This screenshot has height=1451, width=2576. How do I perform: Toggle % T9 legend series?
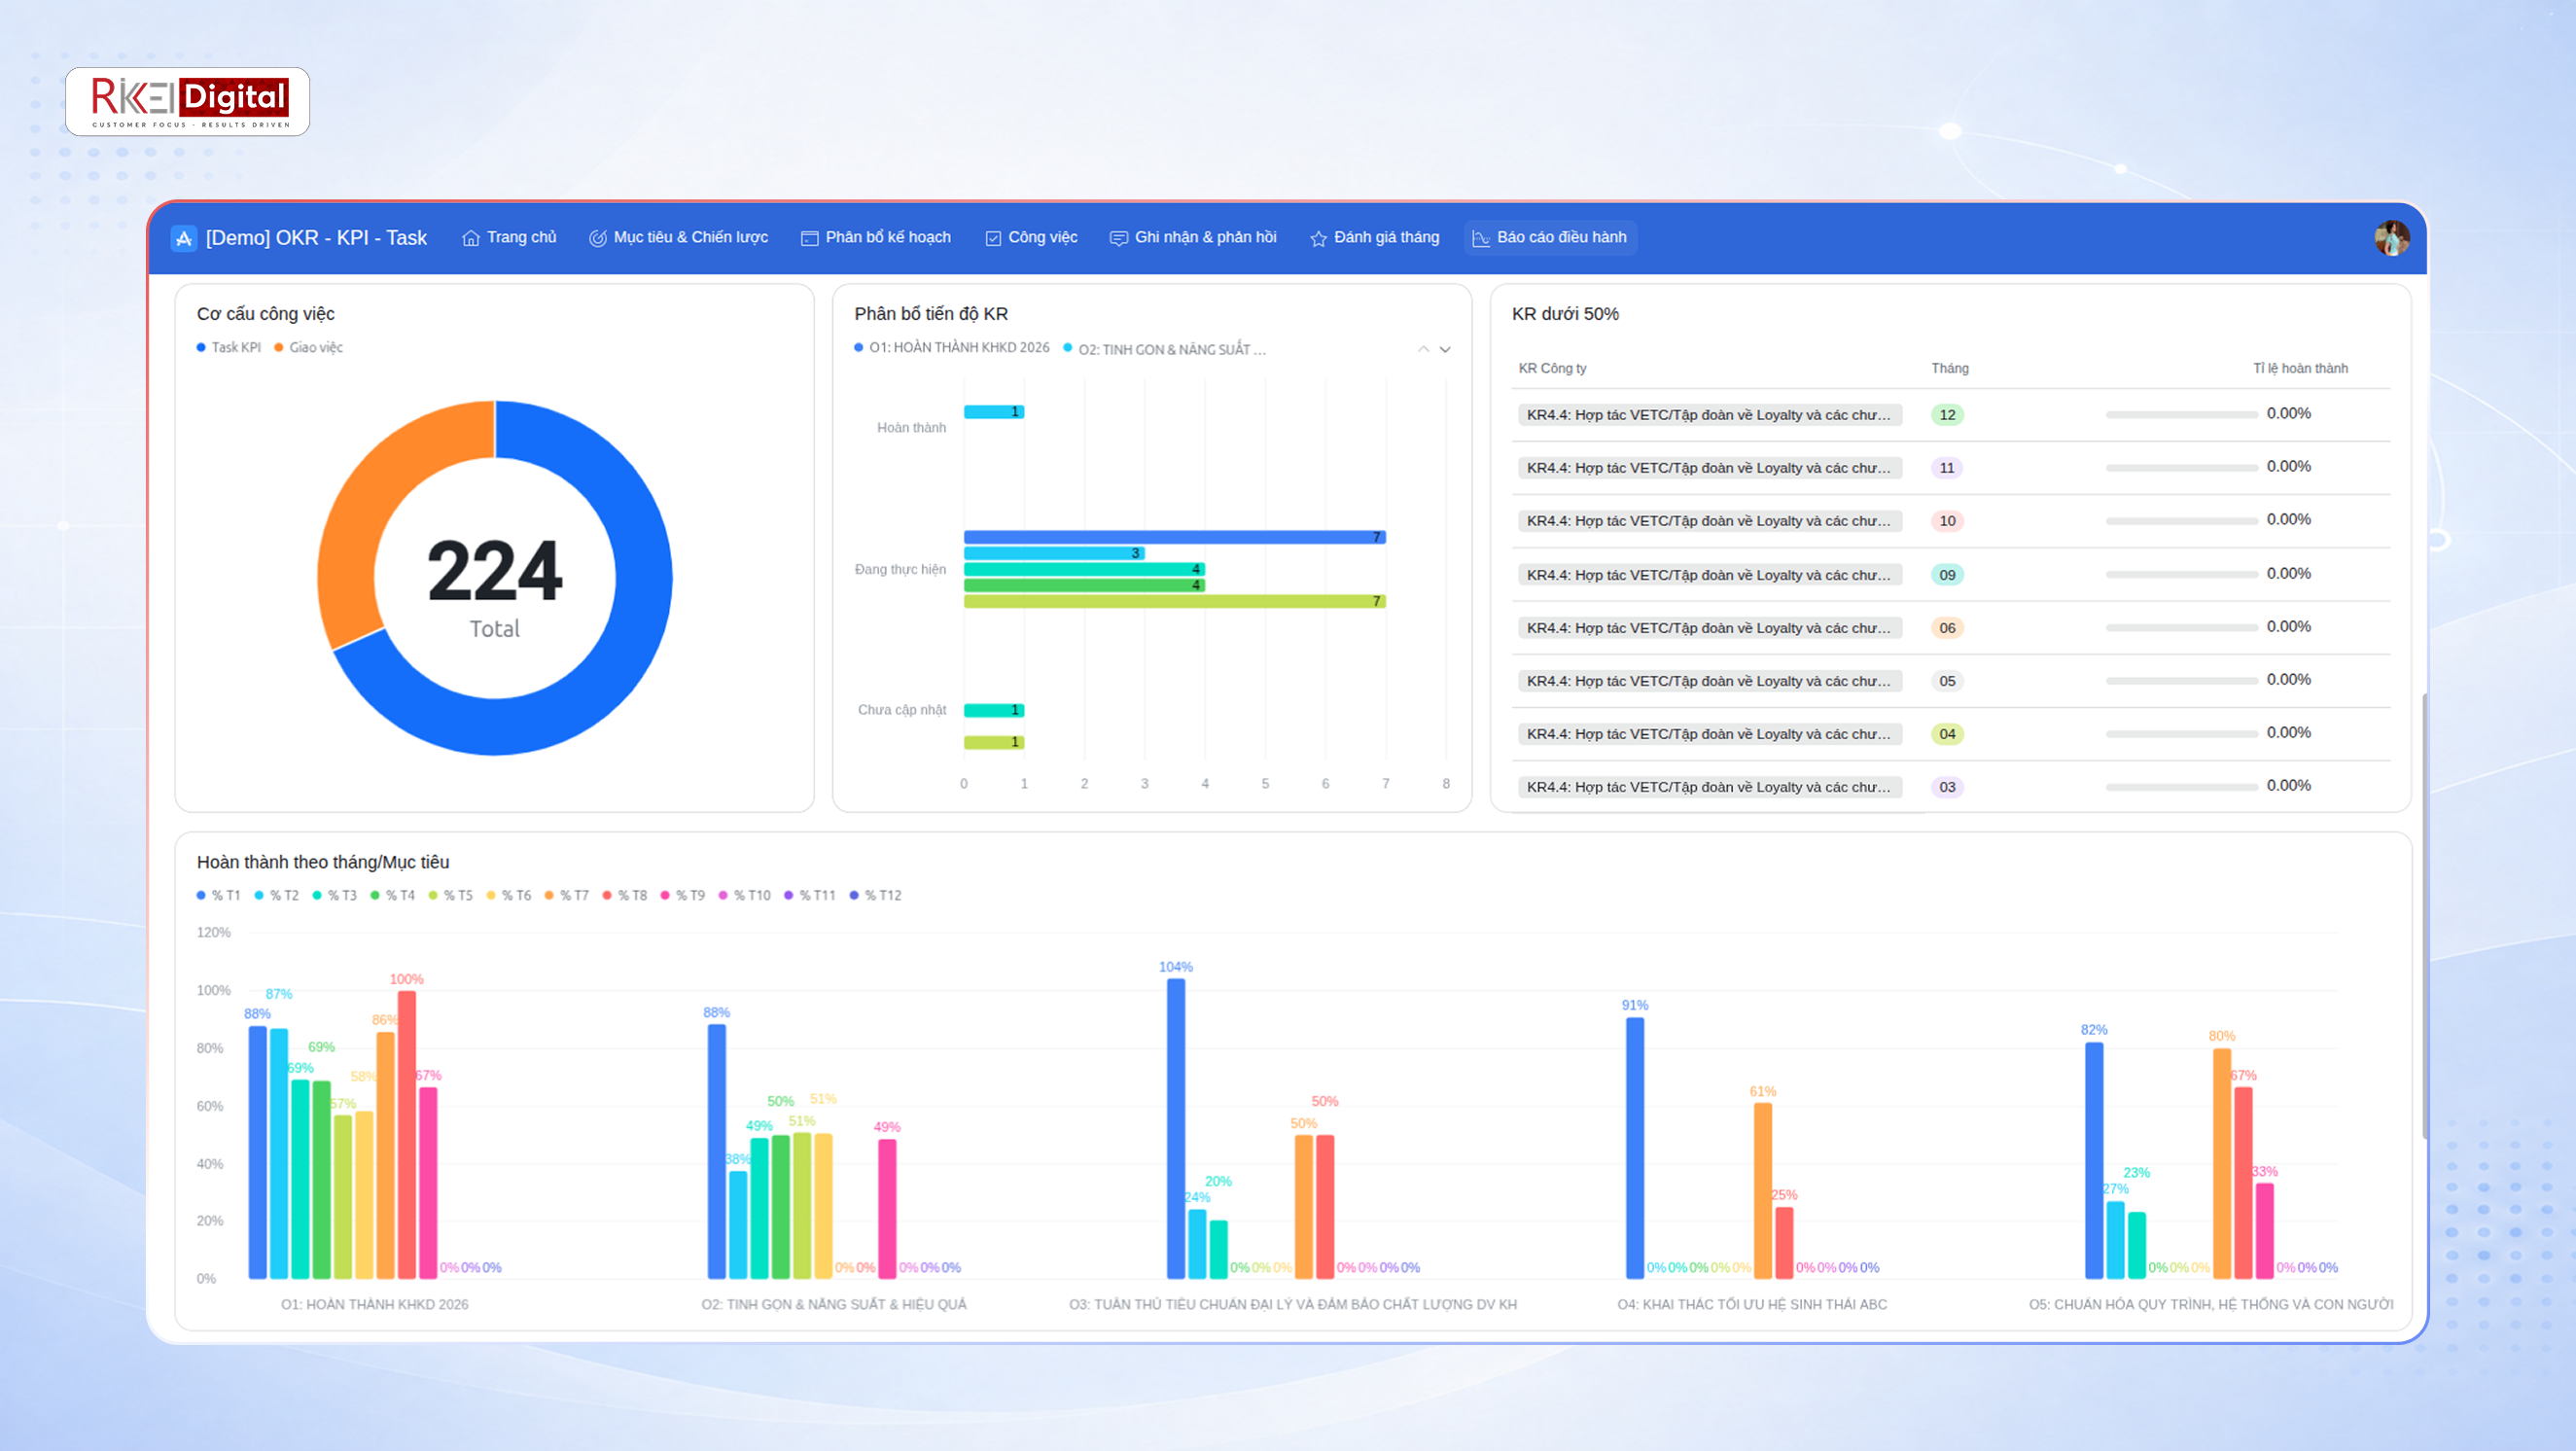tap(683, 895)
